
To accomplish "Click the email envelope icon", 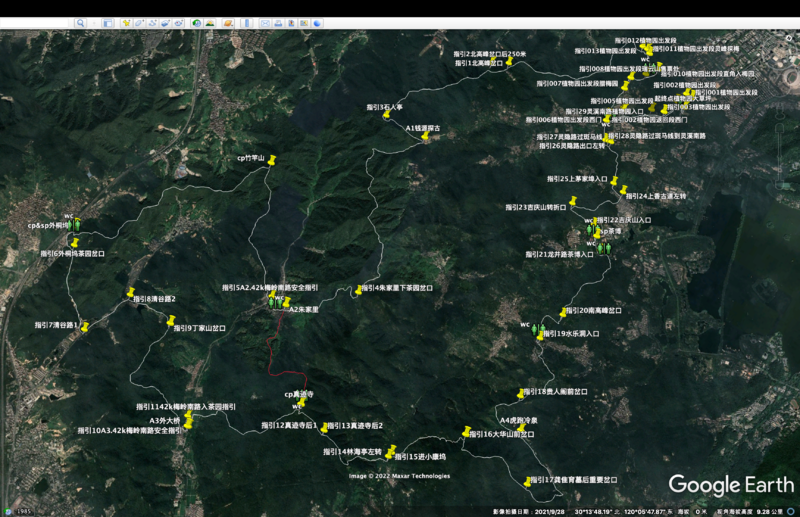I will point(265,22).
